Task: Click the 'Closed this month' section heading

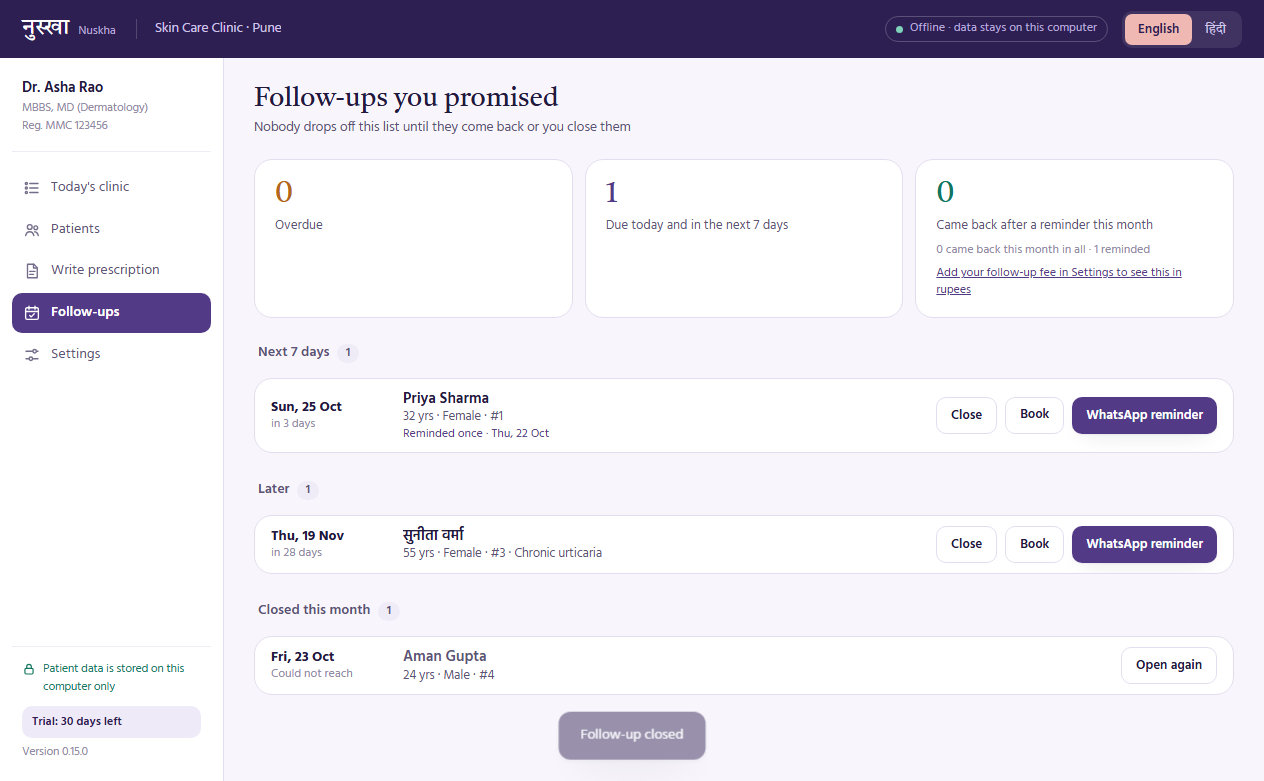Action: (314, 610)
